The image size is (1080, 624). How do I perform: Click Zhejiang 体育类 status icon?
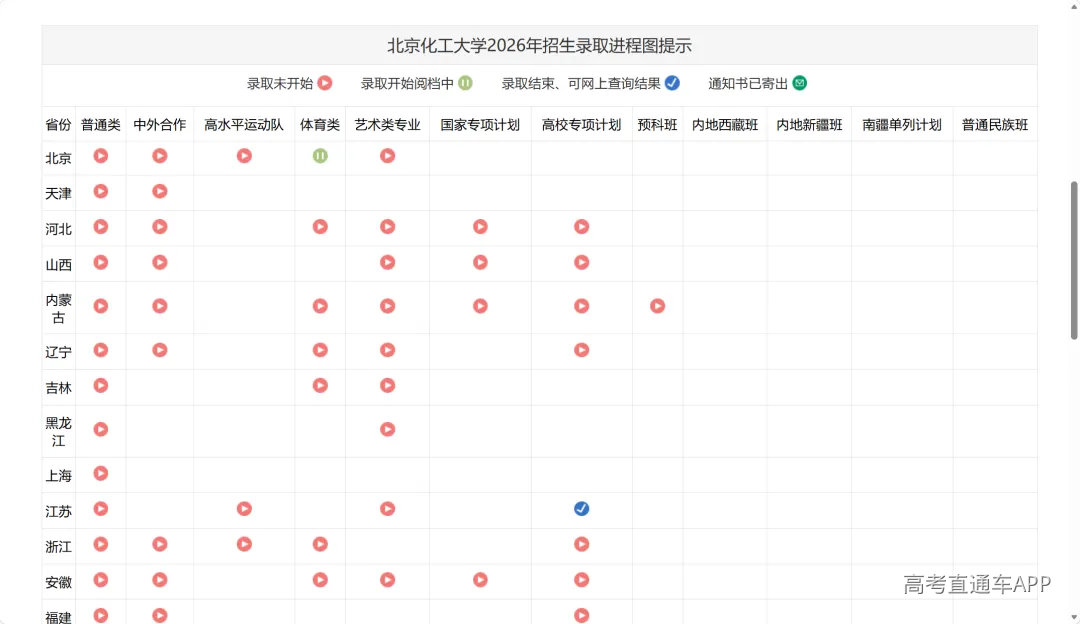coord(320,544)
